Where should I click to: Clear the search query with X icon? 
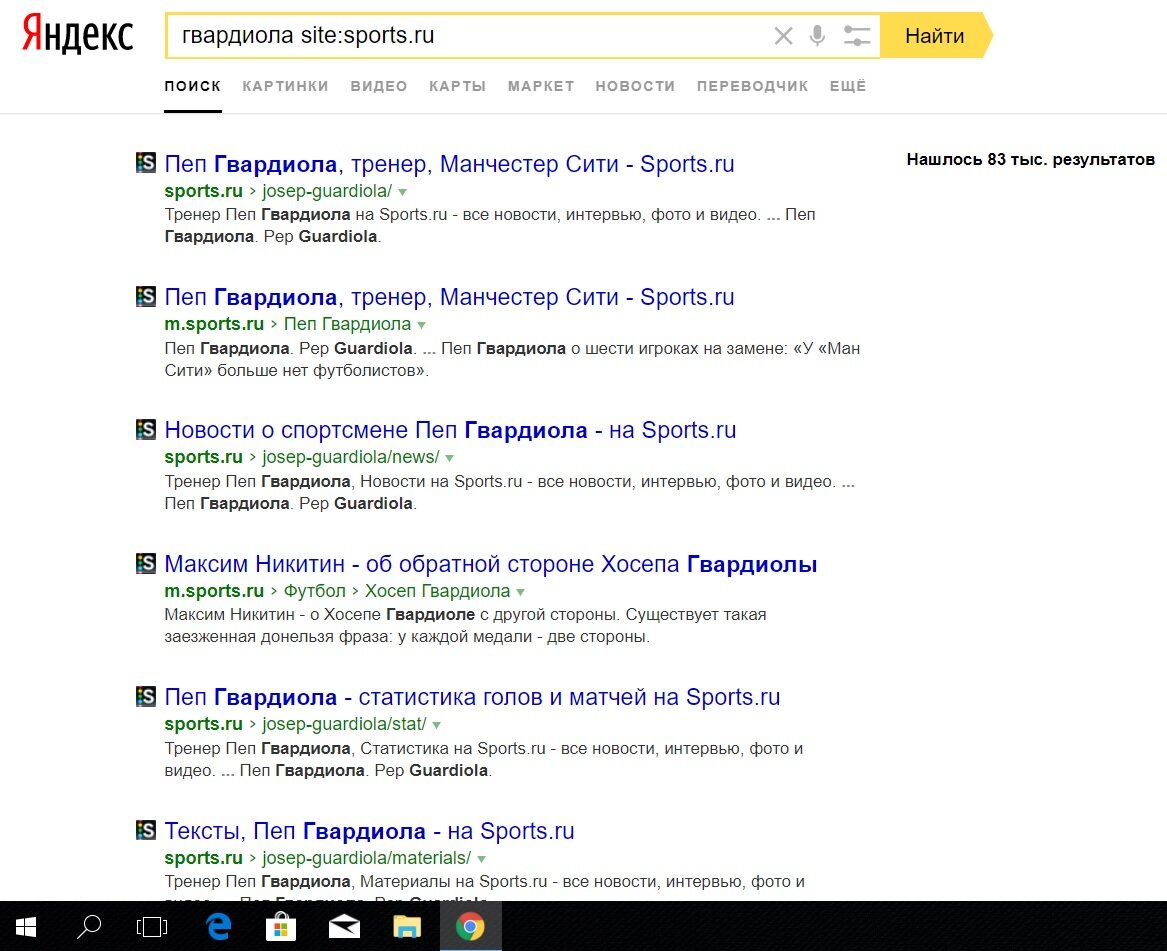(x=783, y=36)
